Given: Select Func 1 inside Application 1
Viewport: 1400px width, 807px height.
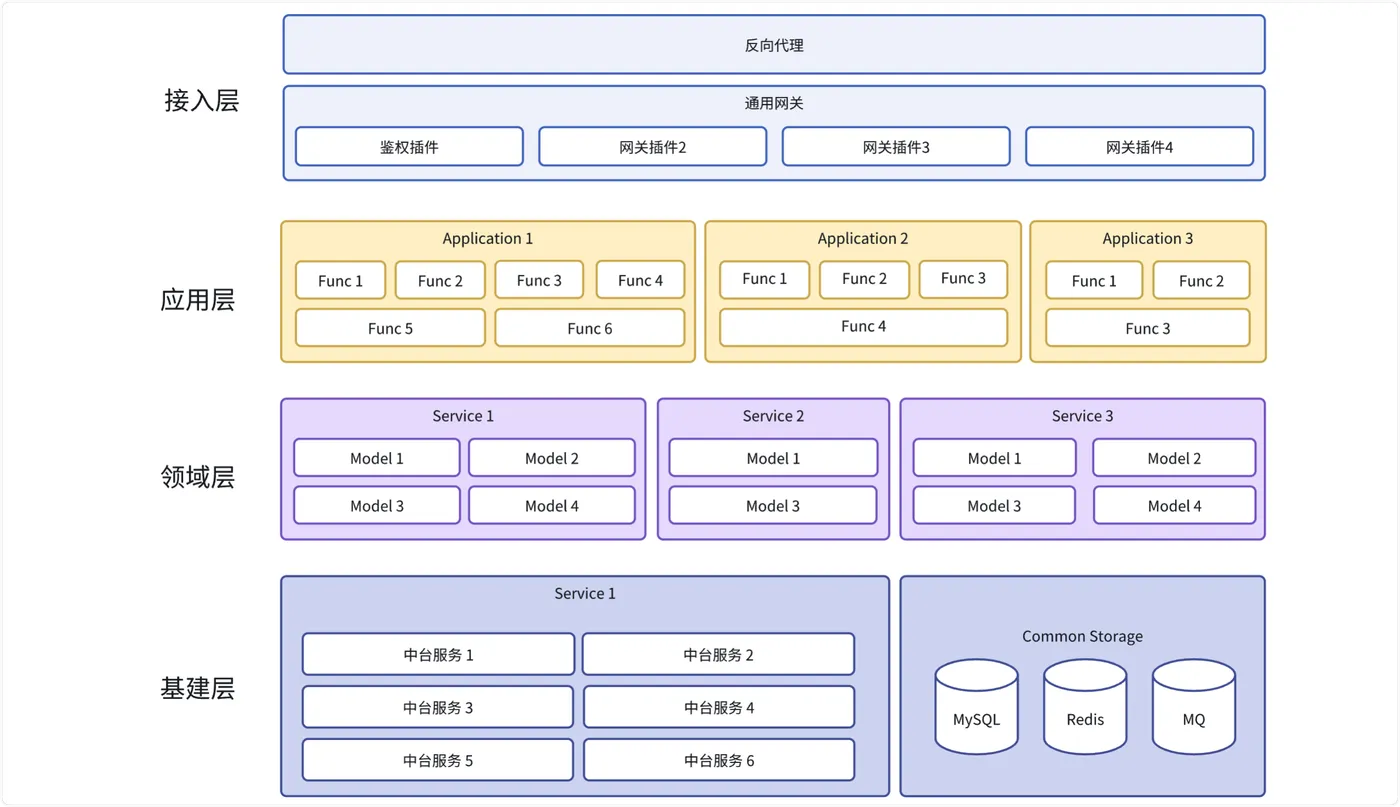Looking at the screenshot, I should click(x=341, y=280).
